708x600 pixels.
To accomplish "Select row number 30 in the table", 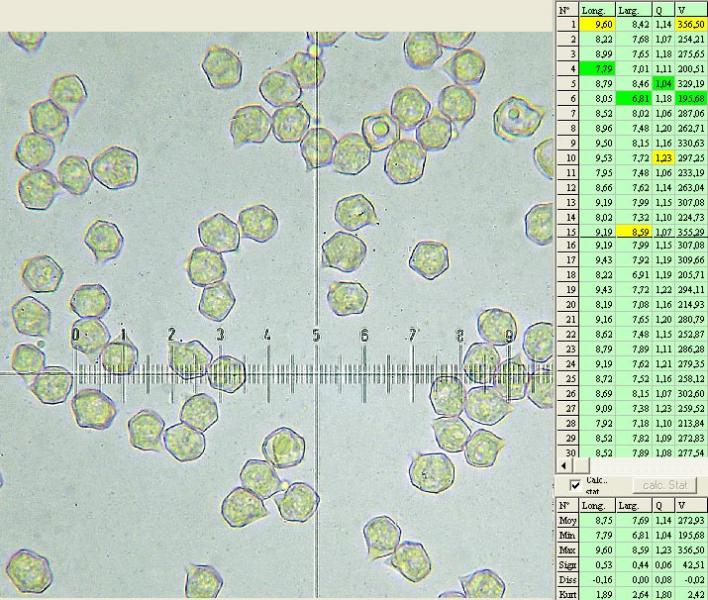I will (567, 452).
